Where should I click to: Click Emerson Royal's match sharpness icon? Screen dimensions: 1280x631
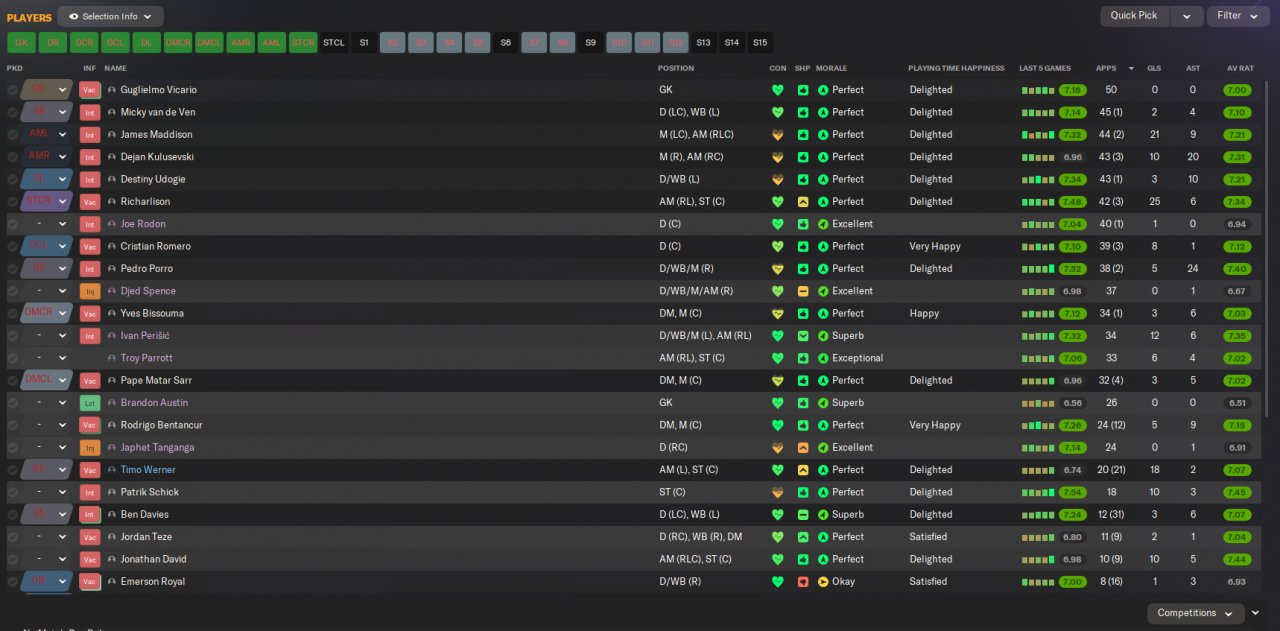pyautogui.click(x=802, y=582)
